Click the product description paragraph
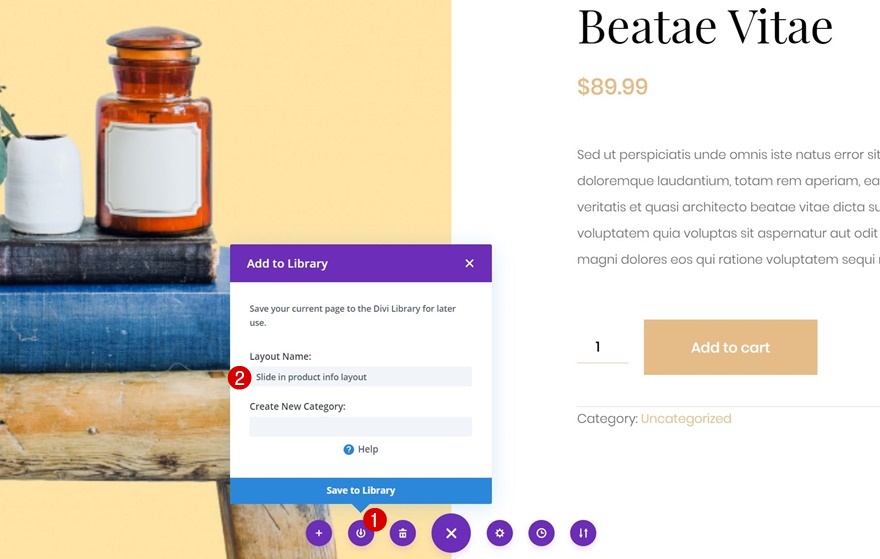880x559 pixels. [x=728, y=207]
